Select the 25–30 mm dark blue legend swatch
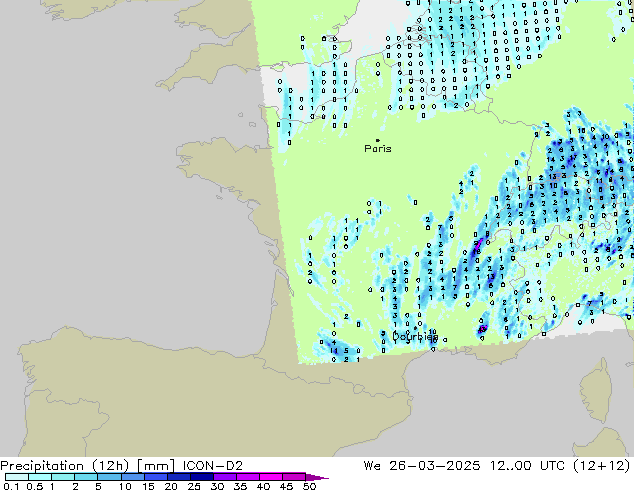 coord(202,477)
